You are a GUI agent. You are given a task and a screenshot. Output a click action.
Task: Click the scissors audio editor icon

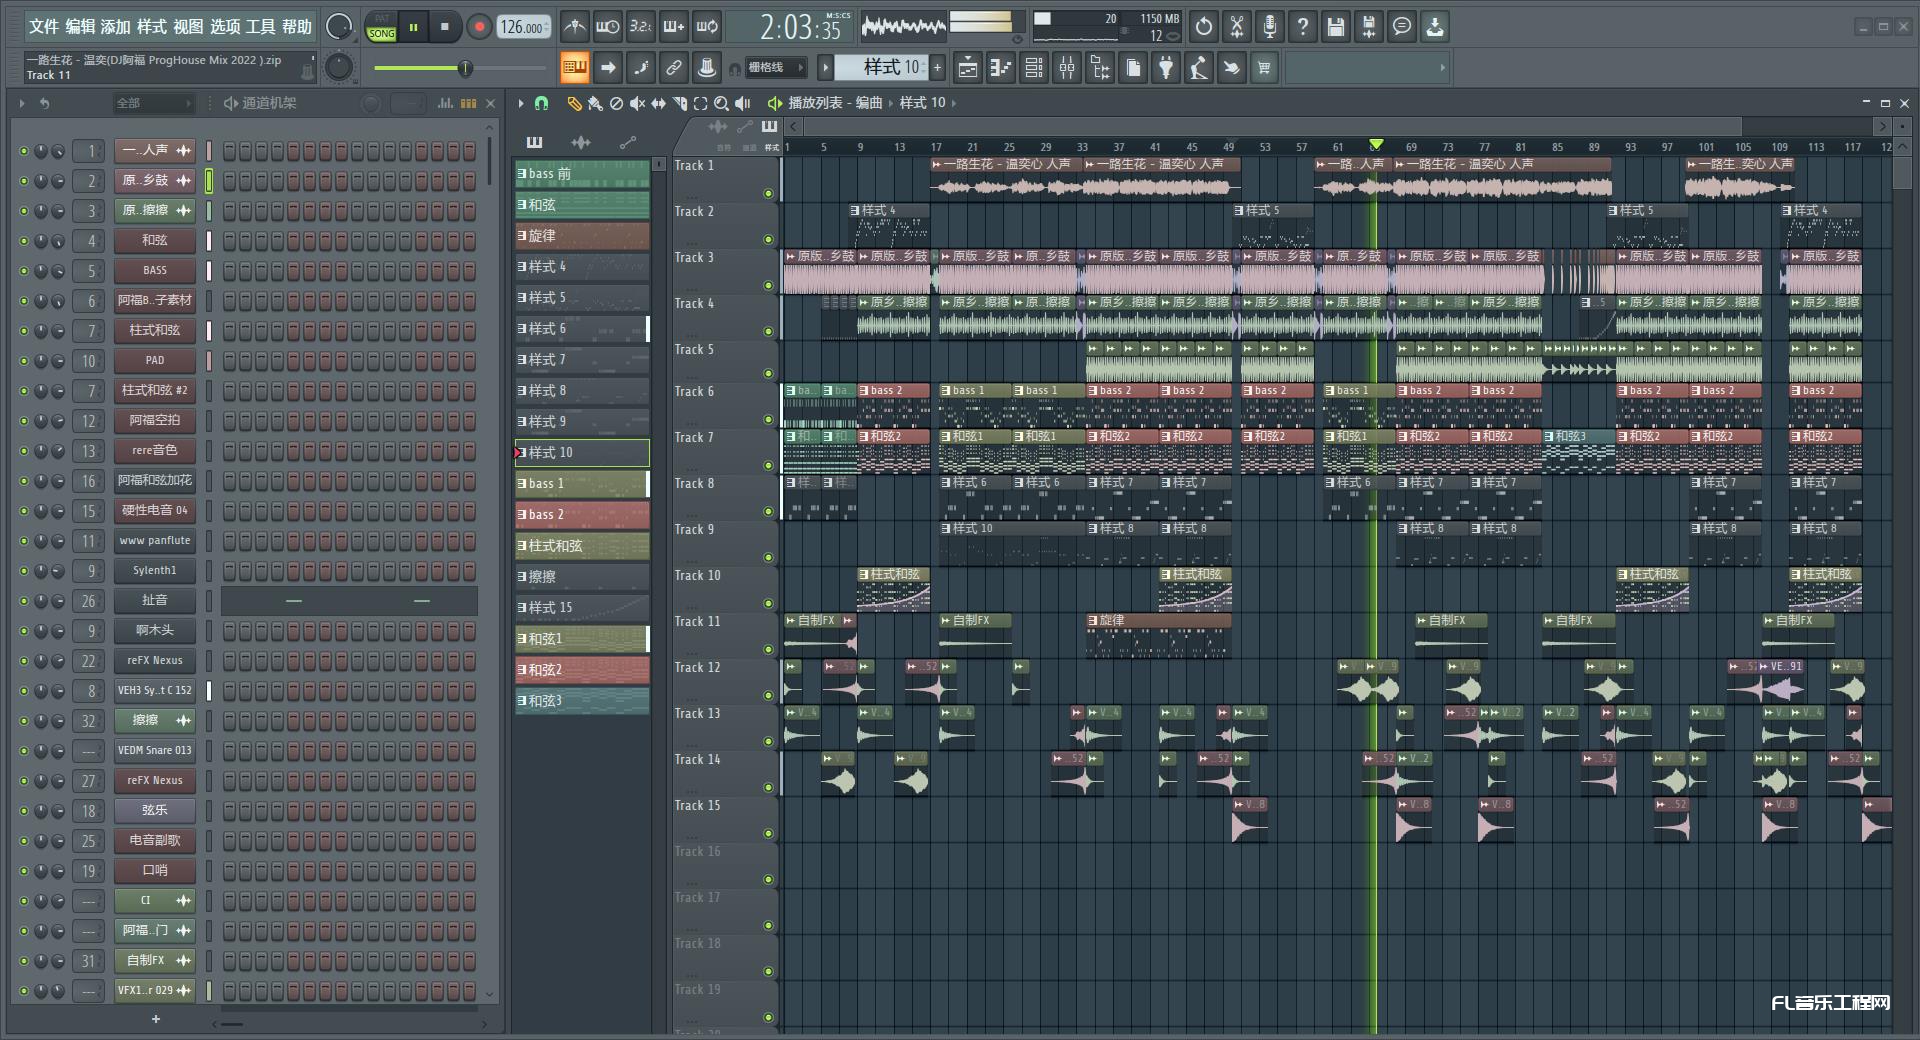pos(1237,27)
